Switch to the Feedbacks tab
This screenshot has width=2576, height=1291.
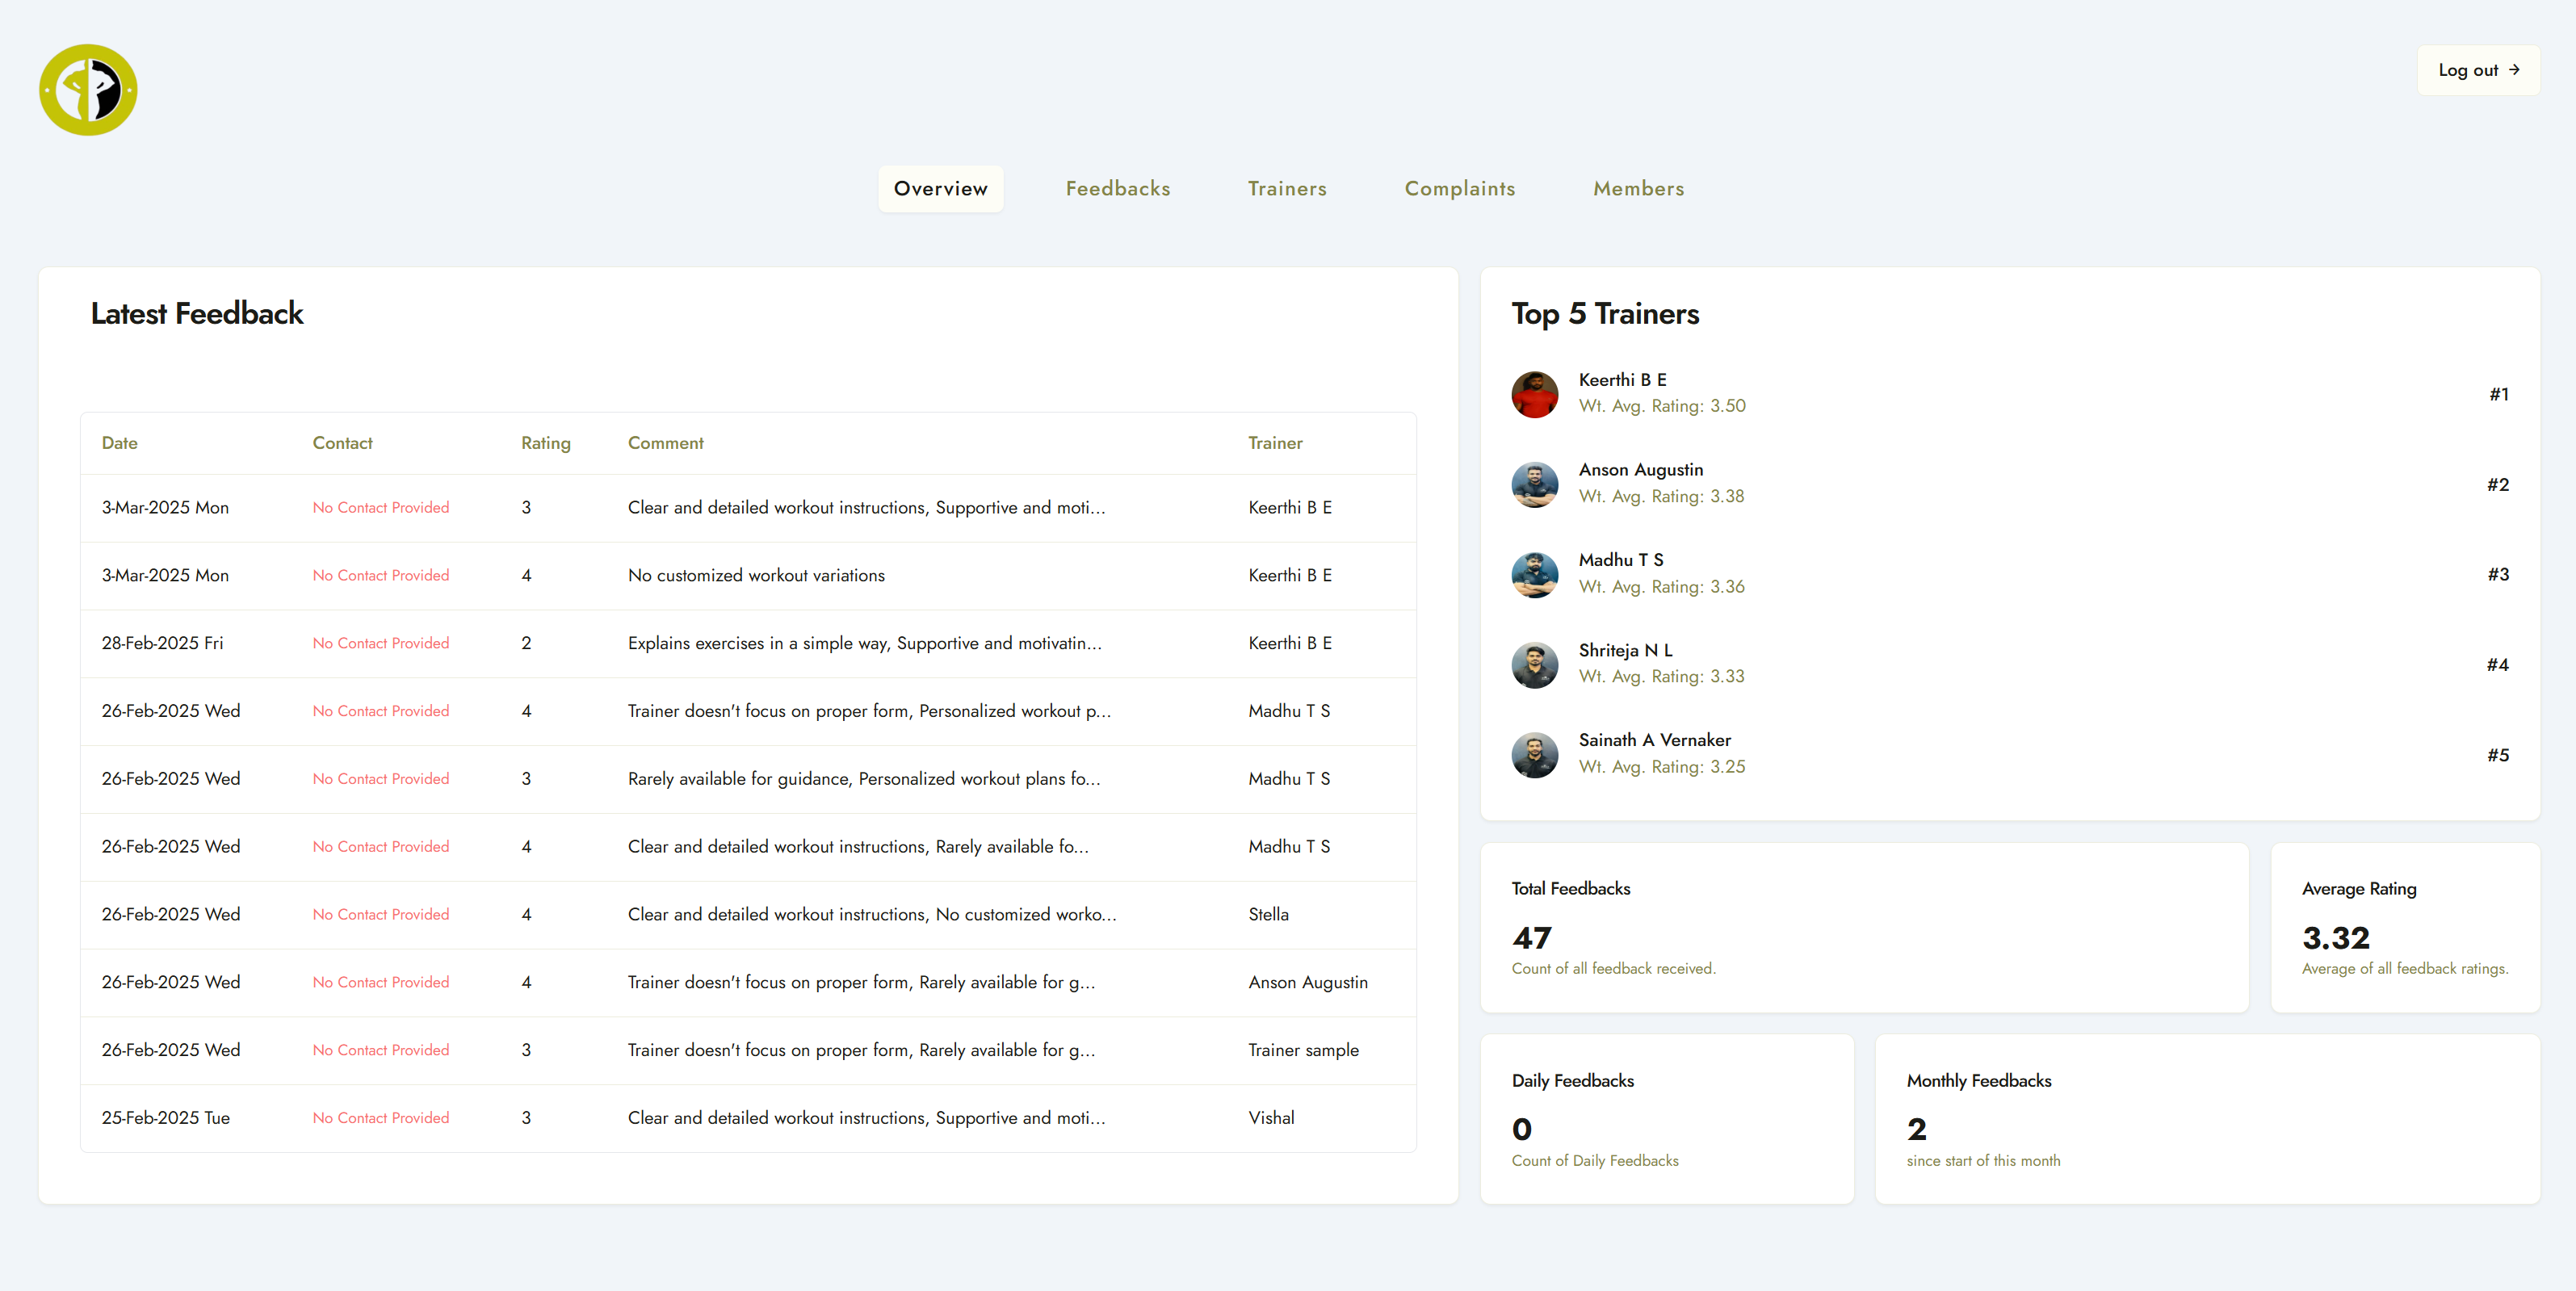click(1117, 189)
